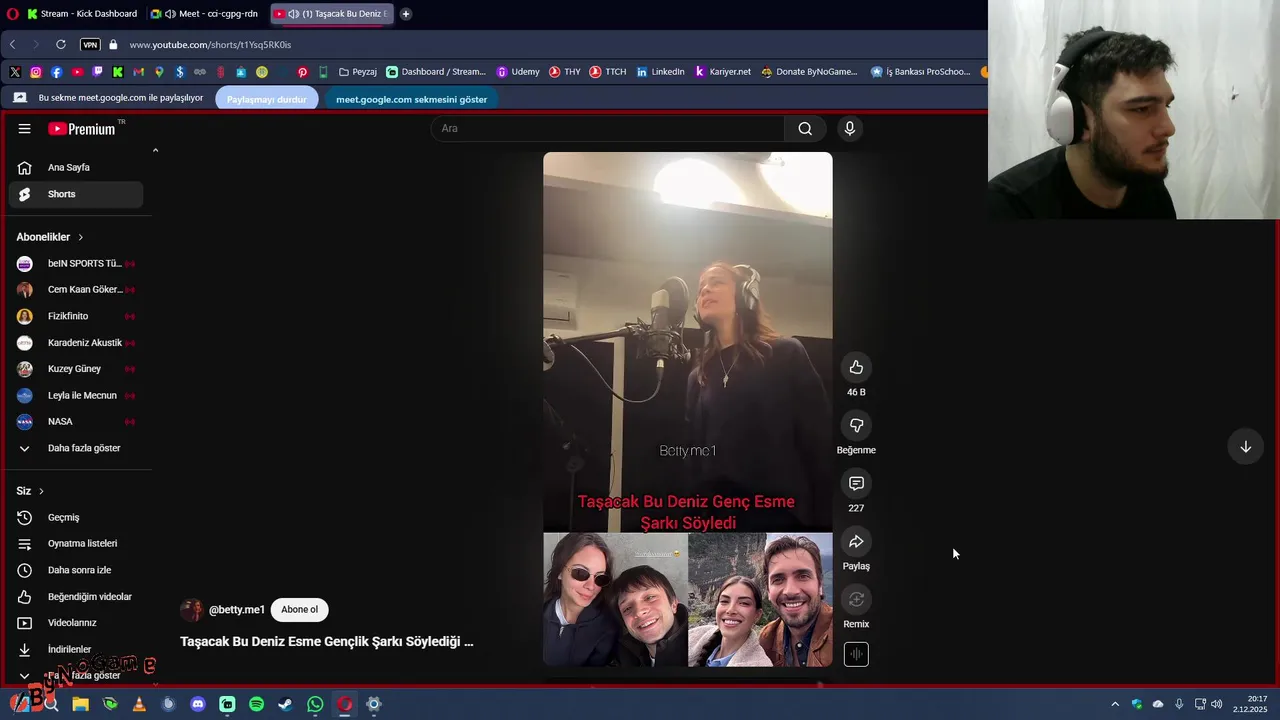1280x720 pixels.
Task: Click the Remix icon
Action: point(856,599)
